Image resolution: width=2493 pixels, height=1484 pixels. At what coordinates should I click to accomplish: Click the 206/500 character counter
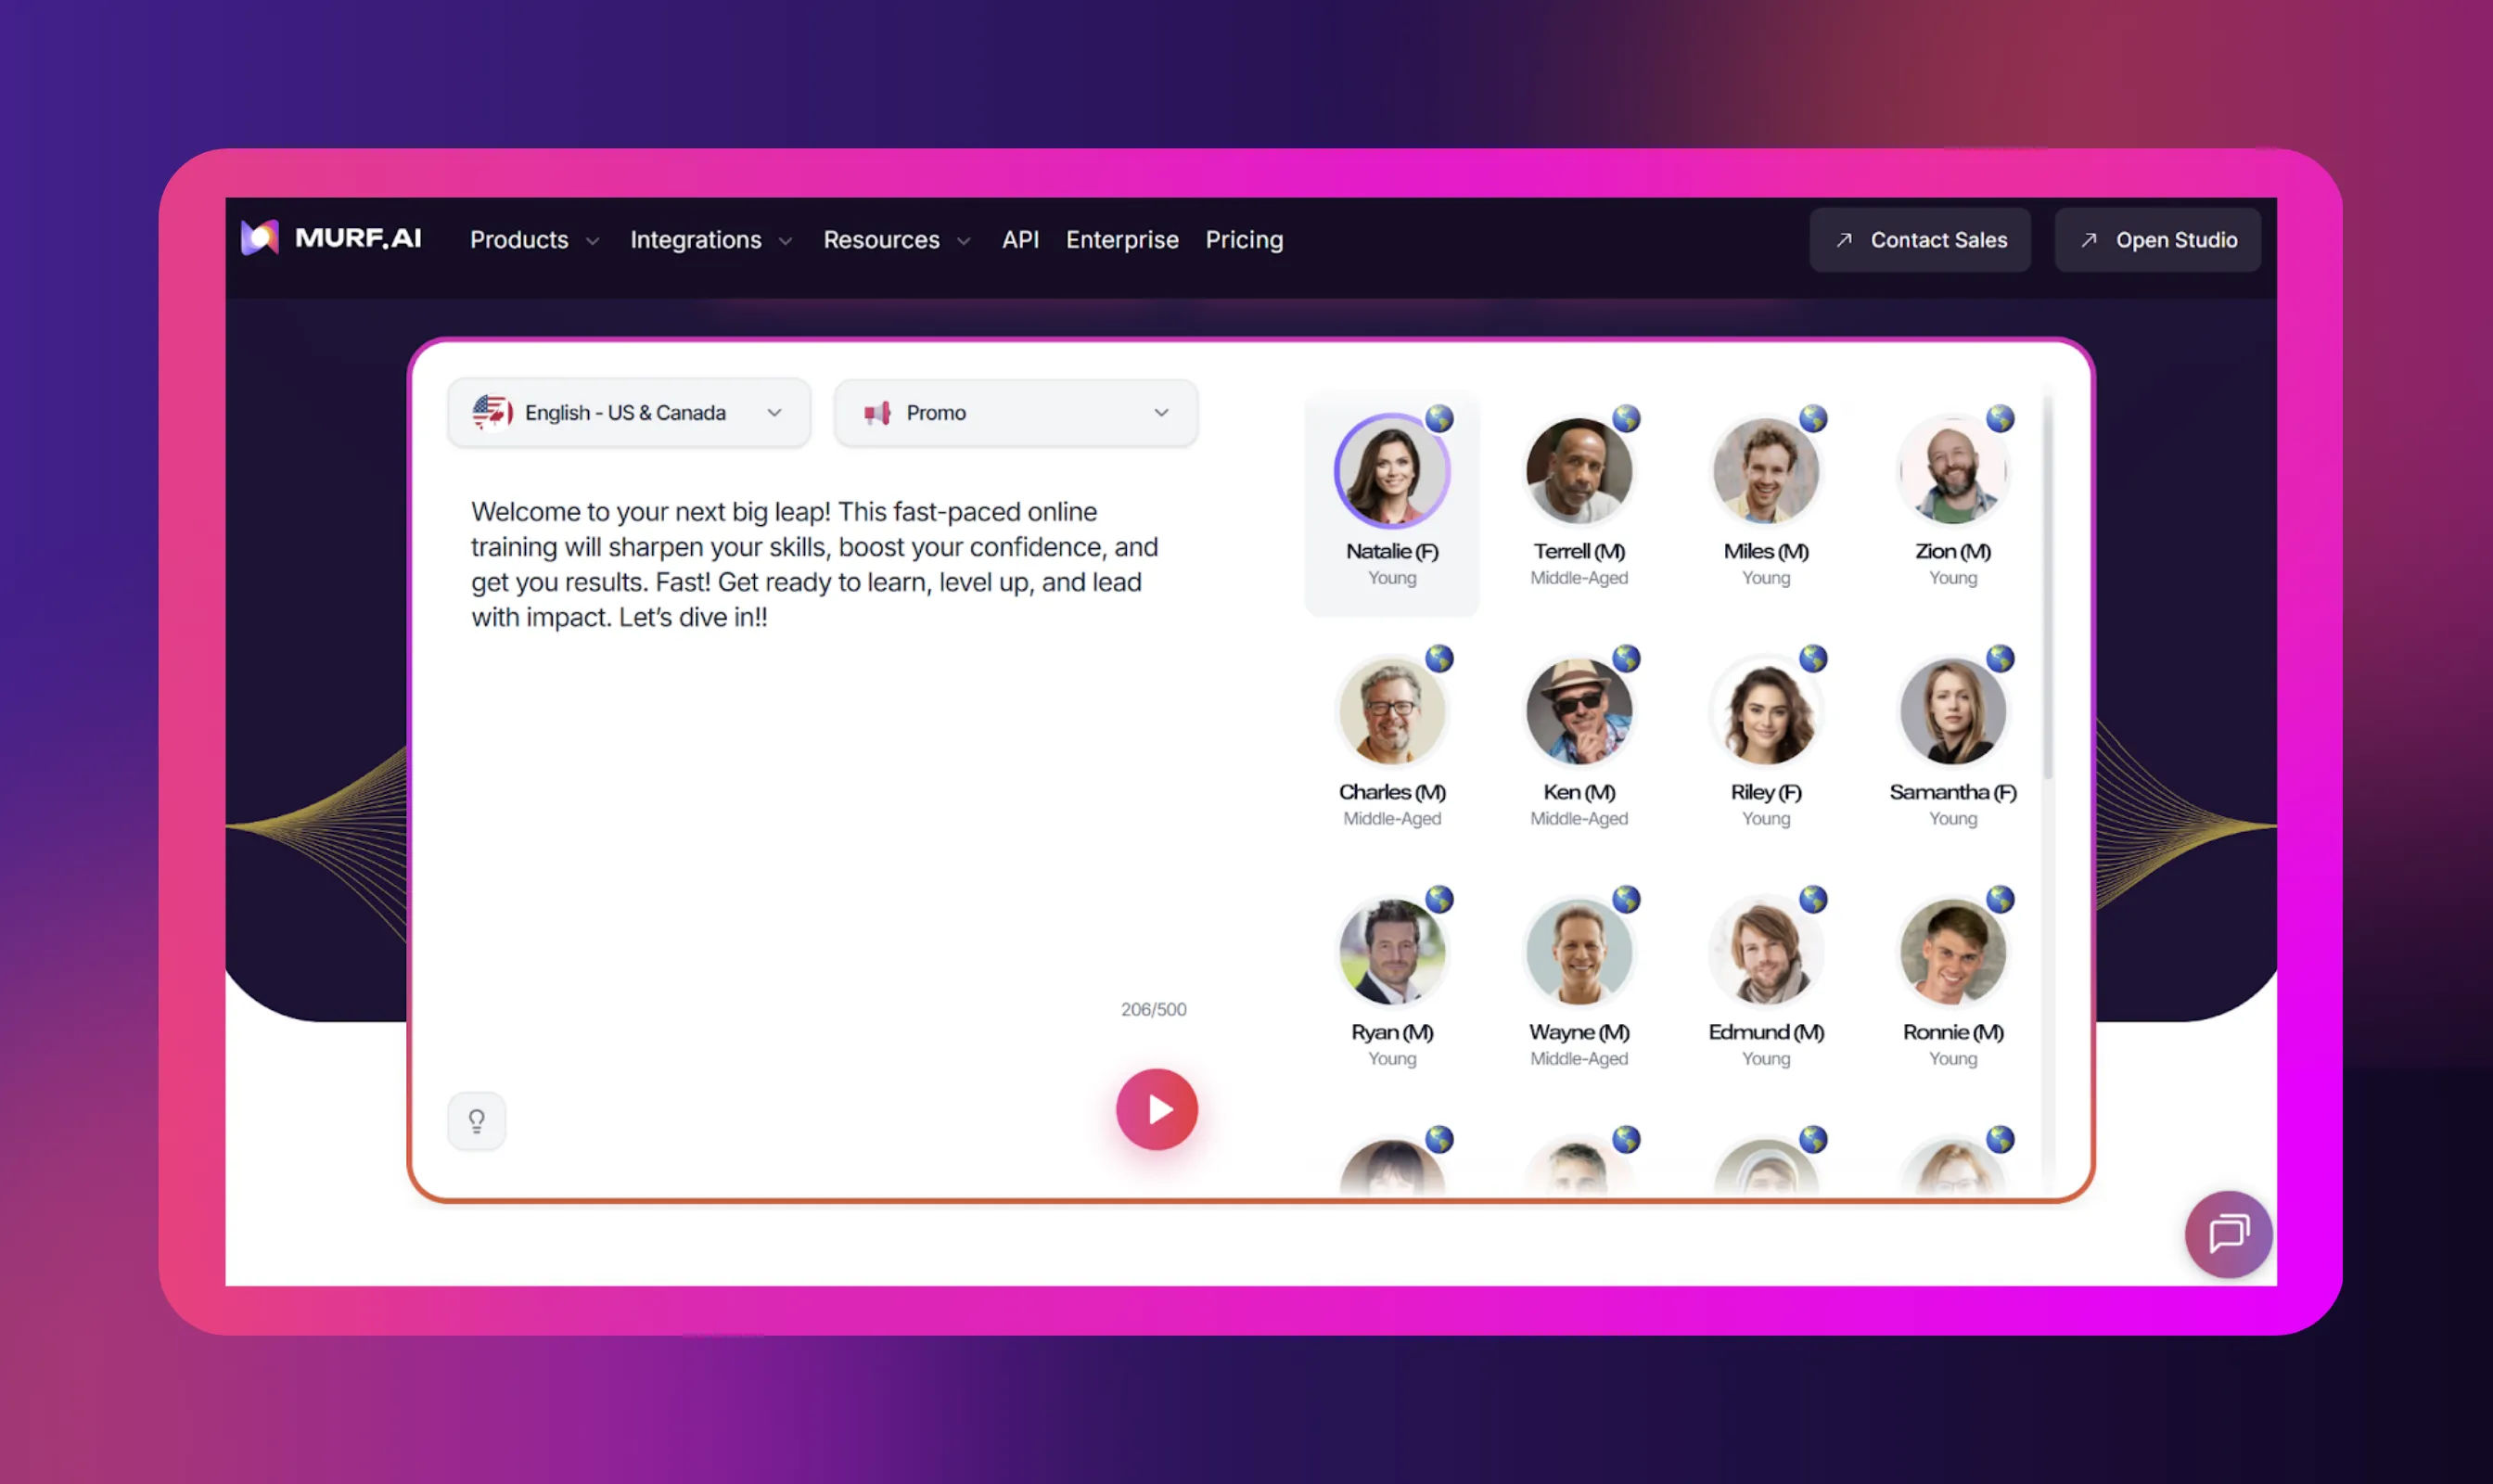[1153, 1009]
